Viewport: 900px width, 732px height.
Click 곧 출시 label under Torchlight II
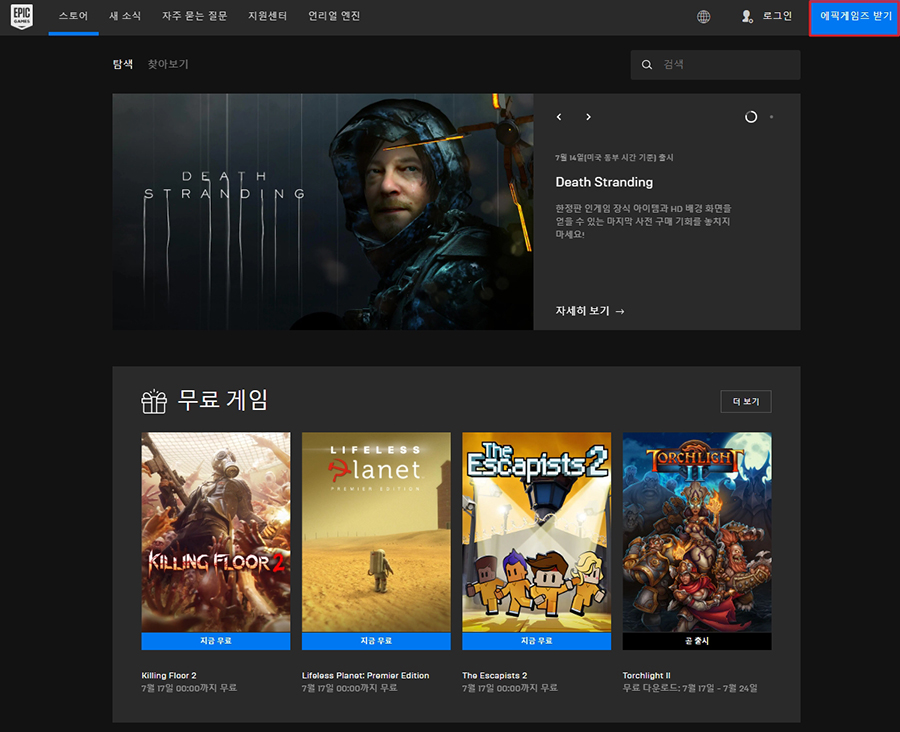click(697, 641)
